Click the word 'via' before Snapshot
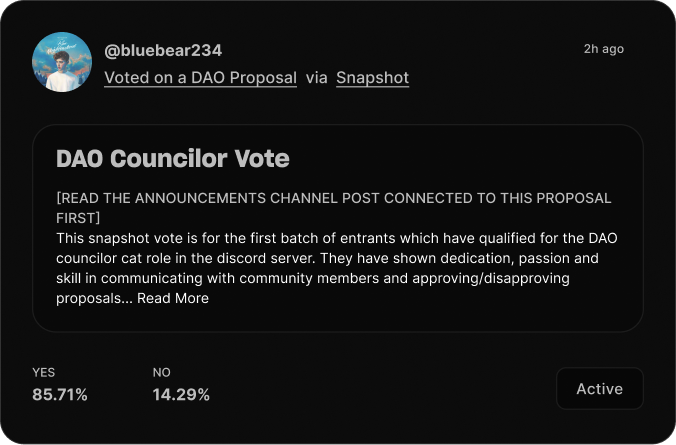 316,78
